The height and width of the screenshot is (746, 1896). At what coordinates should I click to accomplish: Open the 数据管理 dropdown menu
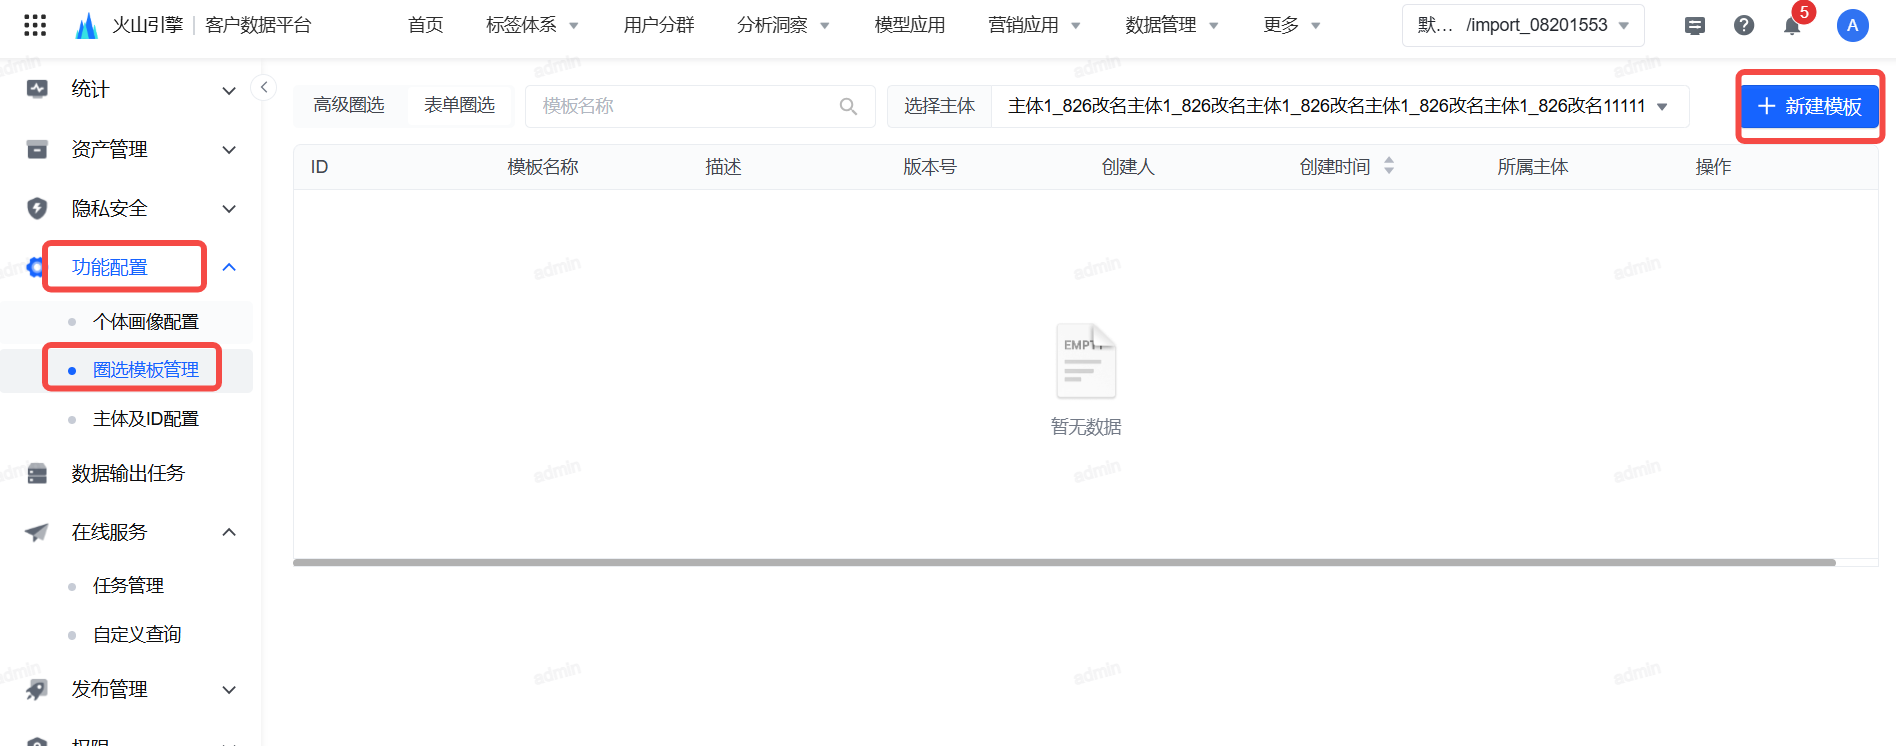coord(1172,25)
